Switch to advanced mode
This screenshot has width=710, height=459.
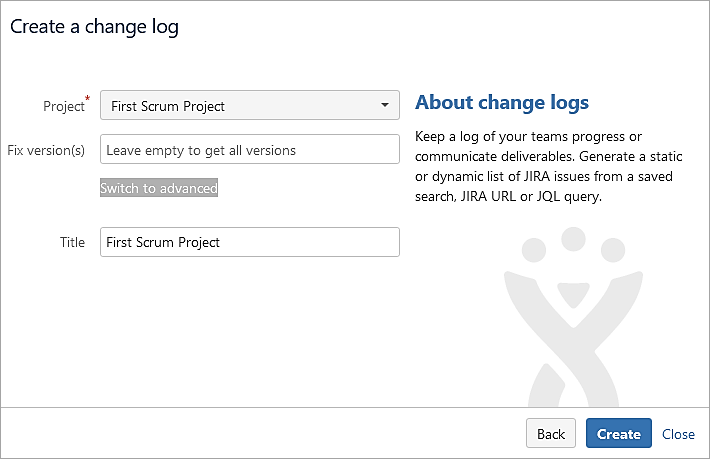pyautogui.click(x=159, y=188)
